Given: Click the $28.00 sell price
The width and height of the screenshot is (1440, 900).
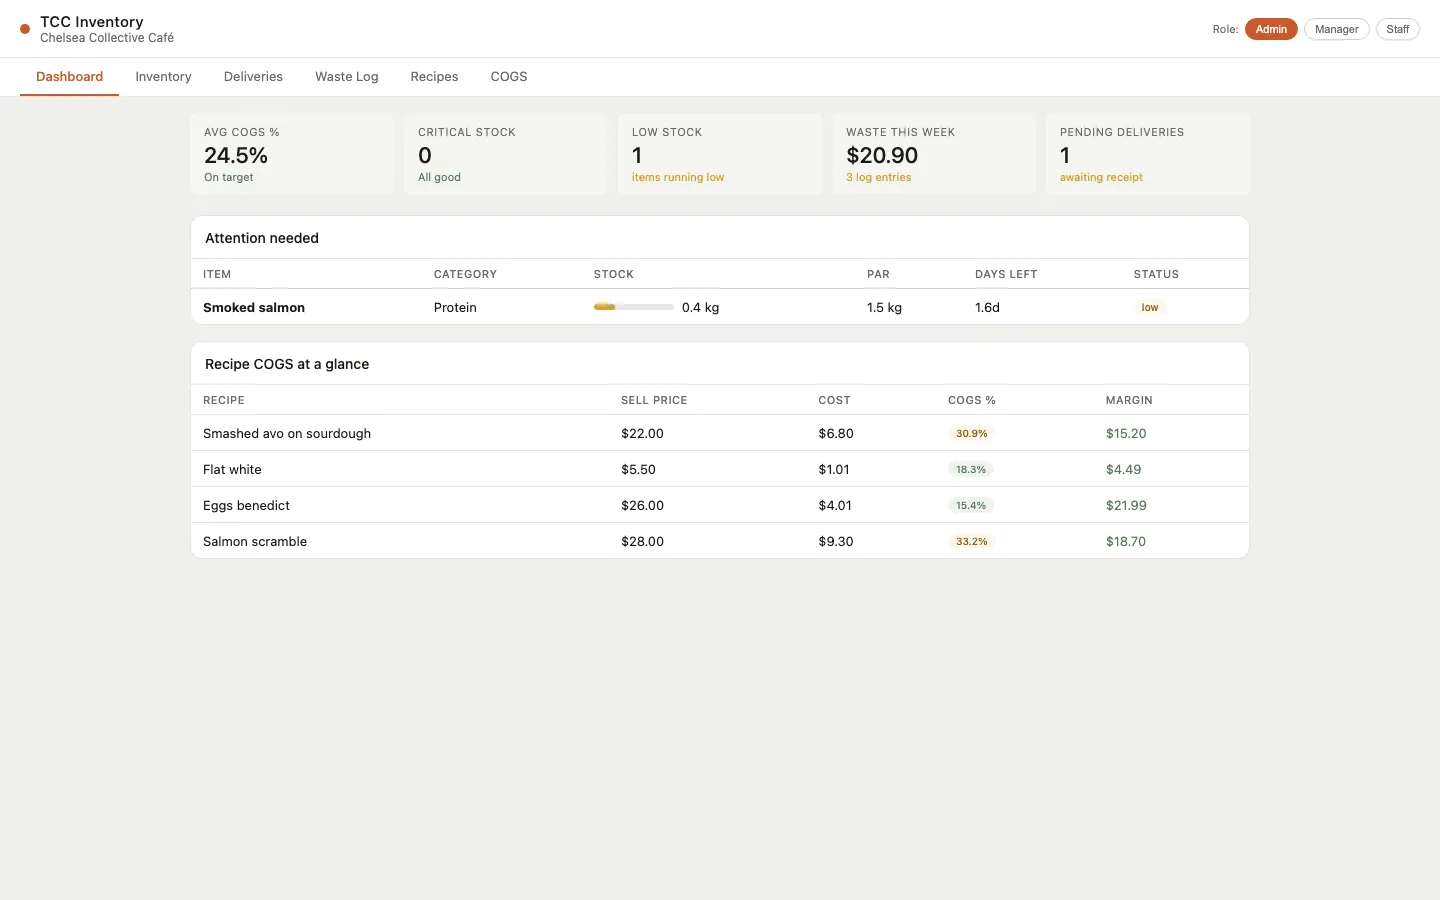Looking at the screenshot, I should pyautogui.click(x=642, y=541).
